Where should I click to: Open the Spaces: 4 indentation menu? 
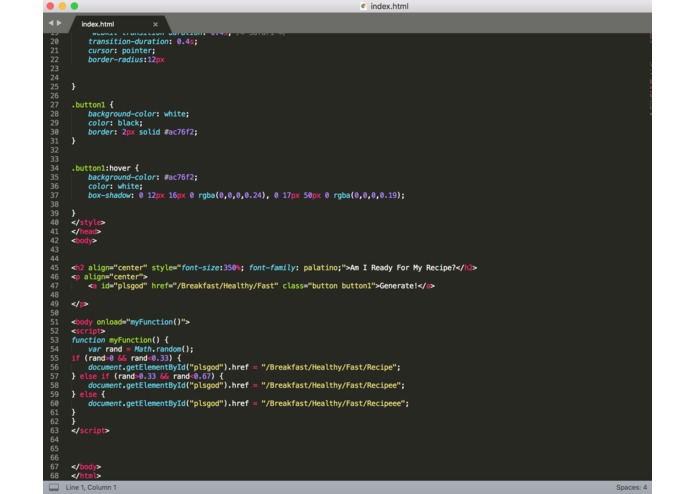[x=631, y=487]
